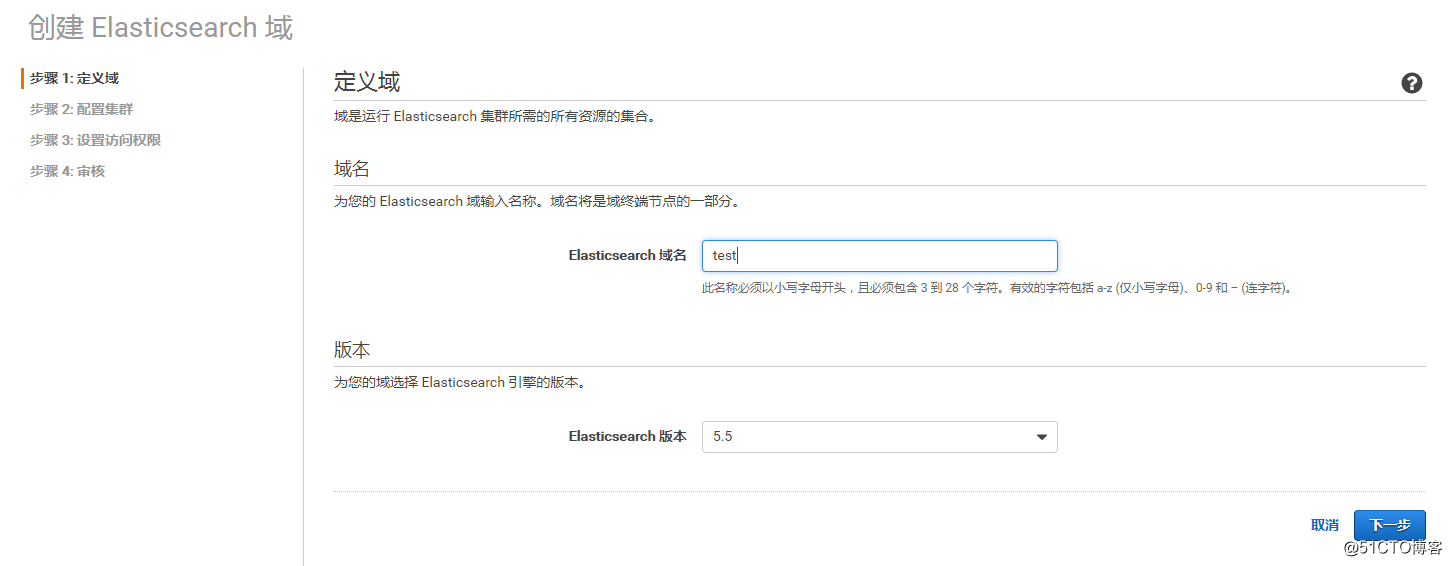Click the naming rule hint below domain field

click(998, 288)
